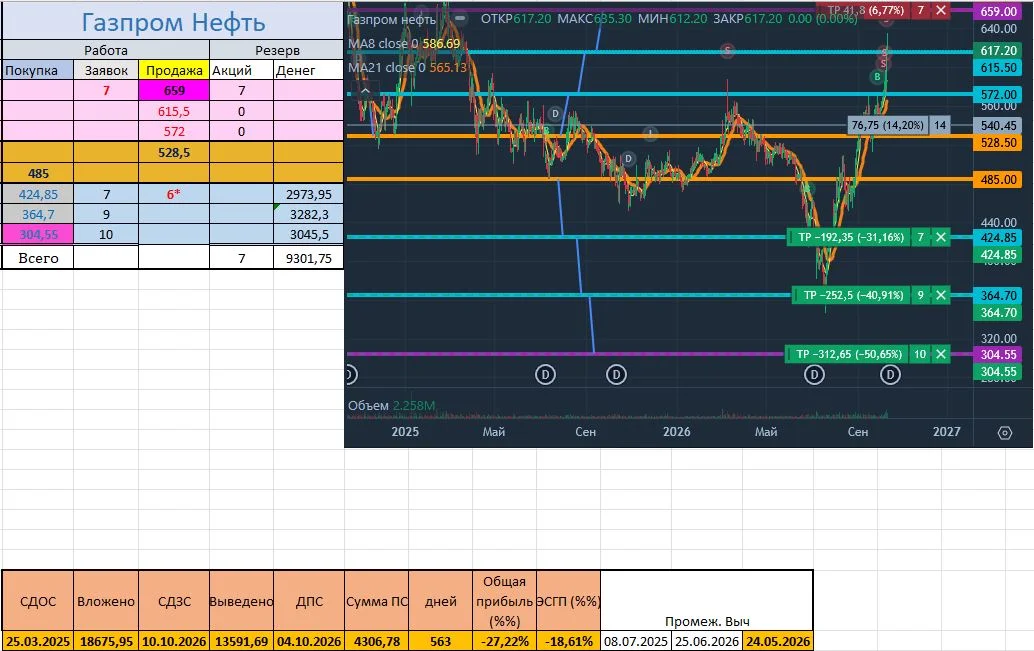The image size is (1034, 651).
Task: Click the 659.00 purple price label
Action: (998, 11)
